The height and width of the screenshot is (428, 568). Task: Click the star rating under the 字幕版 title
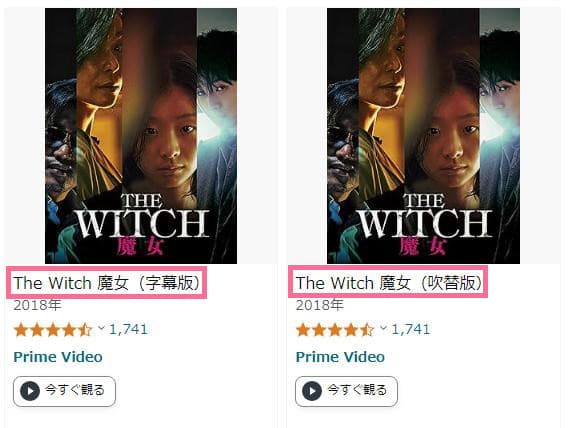pos(53,330)
